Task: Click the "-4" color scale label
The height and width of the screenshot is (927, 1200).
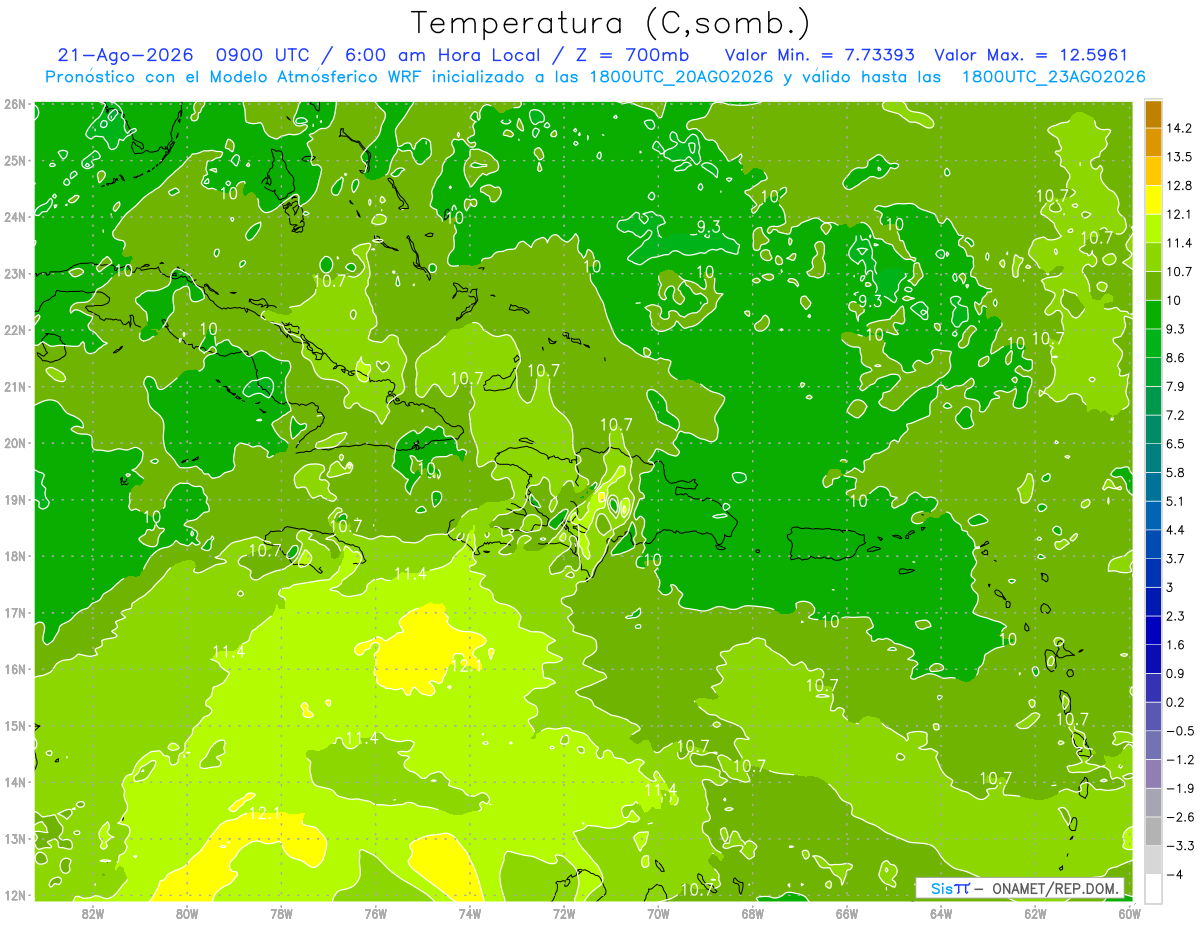Action: (x=1175, y=875)
